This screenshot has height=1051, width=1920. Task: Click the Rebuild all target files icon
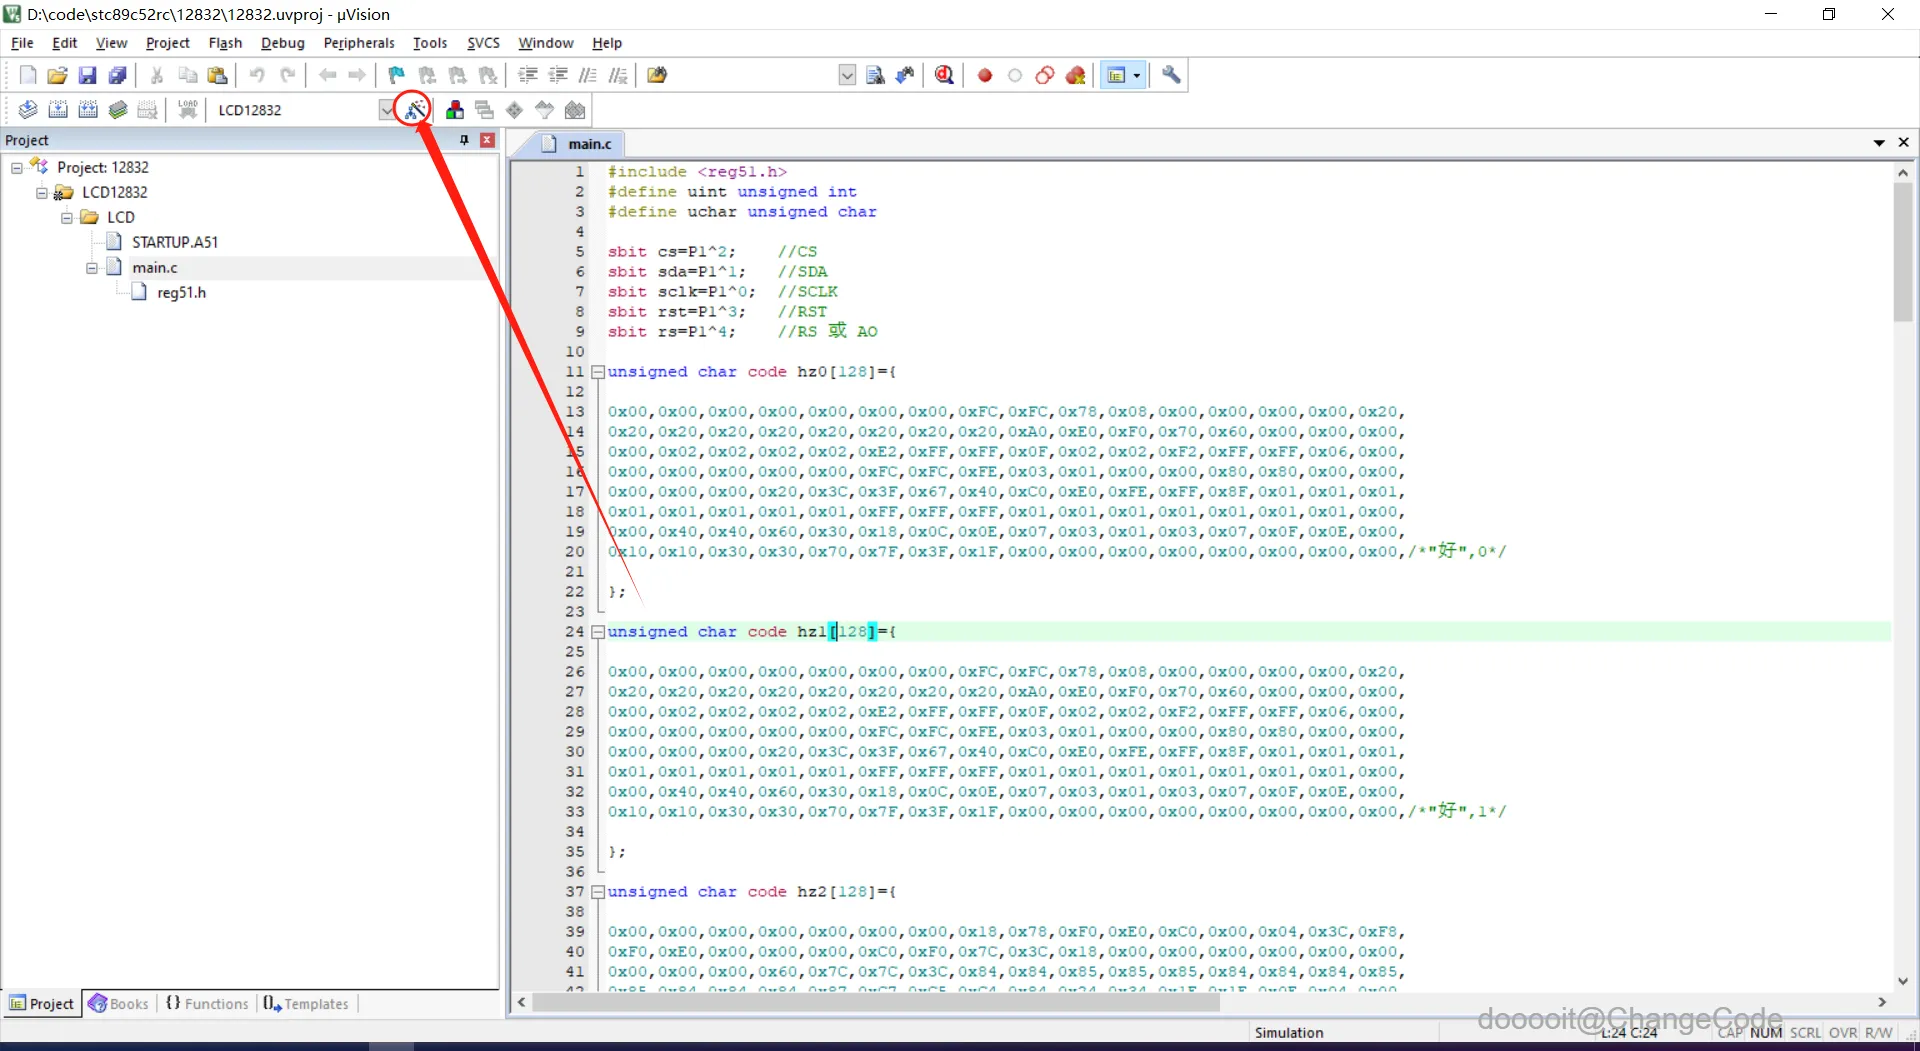tap(89, 110)
